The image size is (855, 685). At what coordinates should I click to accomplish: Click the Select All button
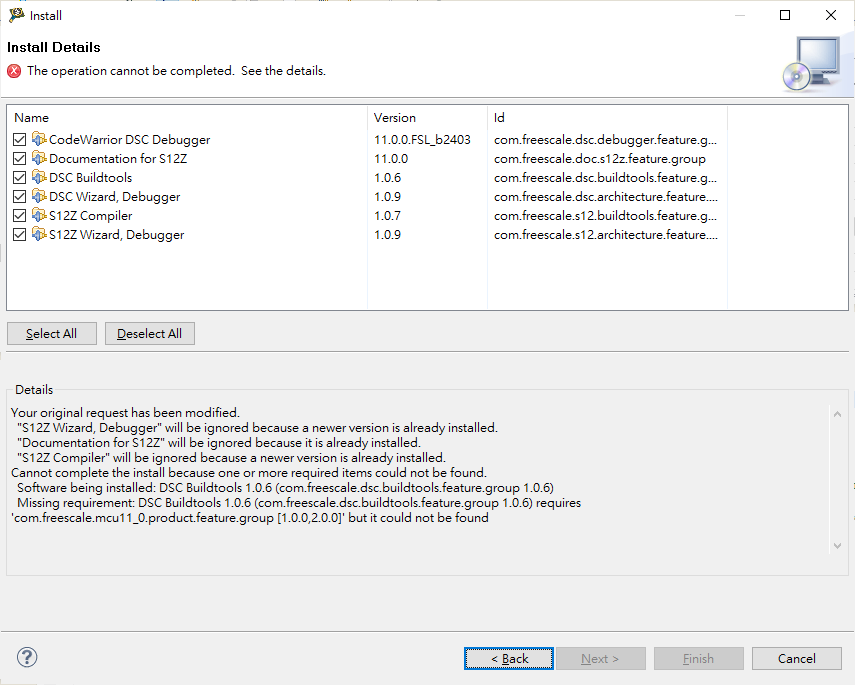52,333
